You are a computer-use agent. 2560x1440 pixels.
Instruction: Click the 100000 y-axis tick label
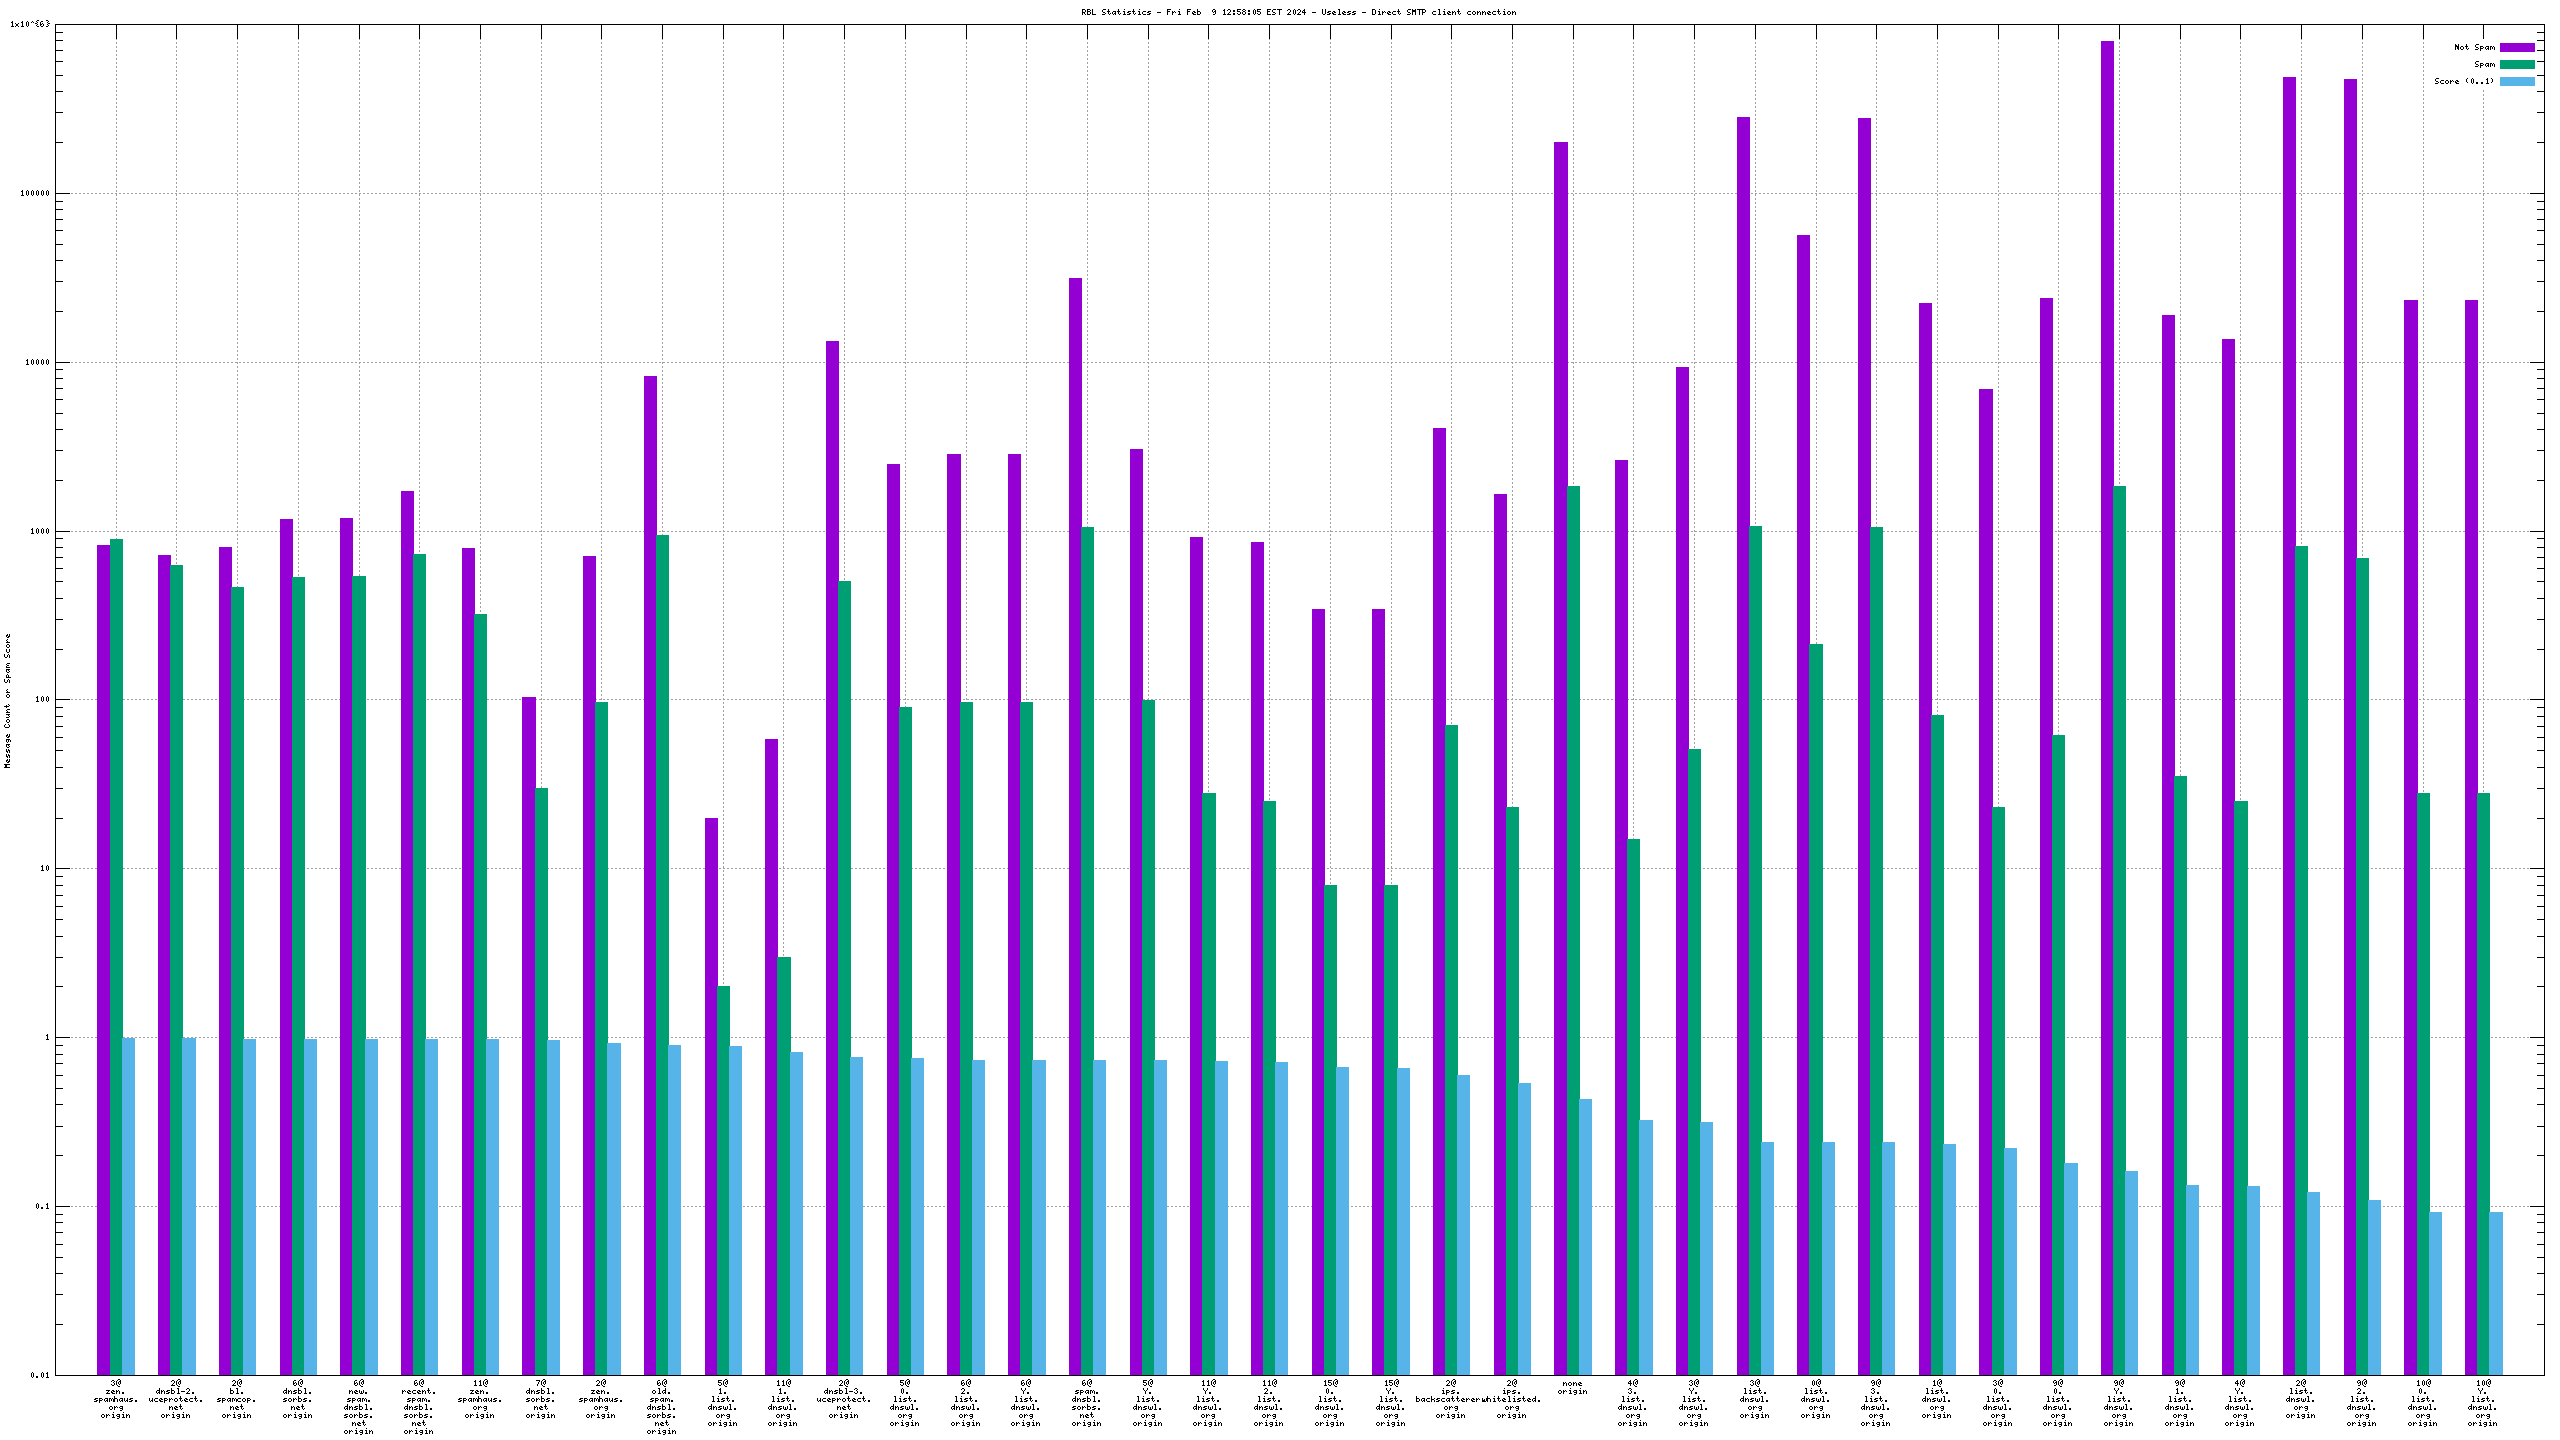tap(35, 194)
